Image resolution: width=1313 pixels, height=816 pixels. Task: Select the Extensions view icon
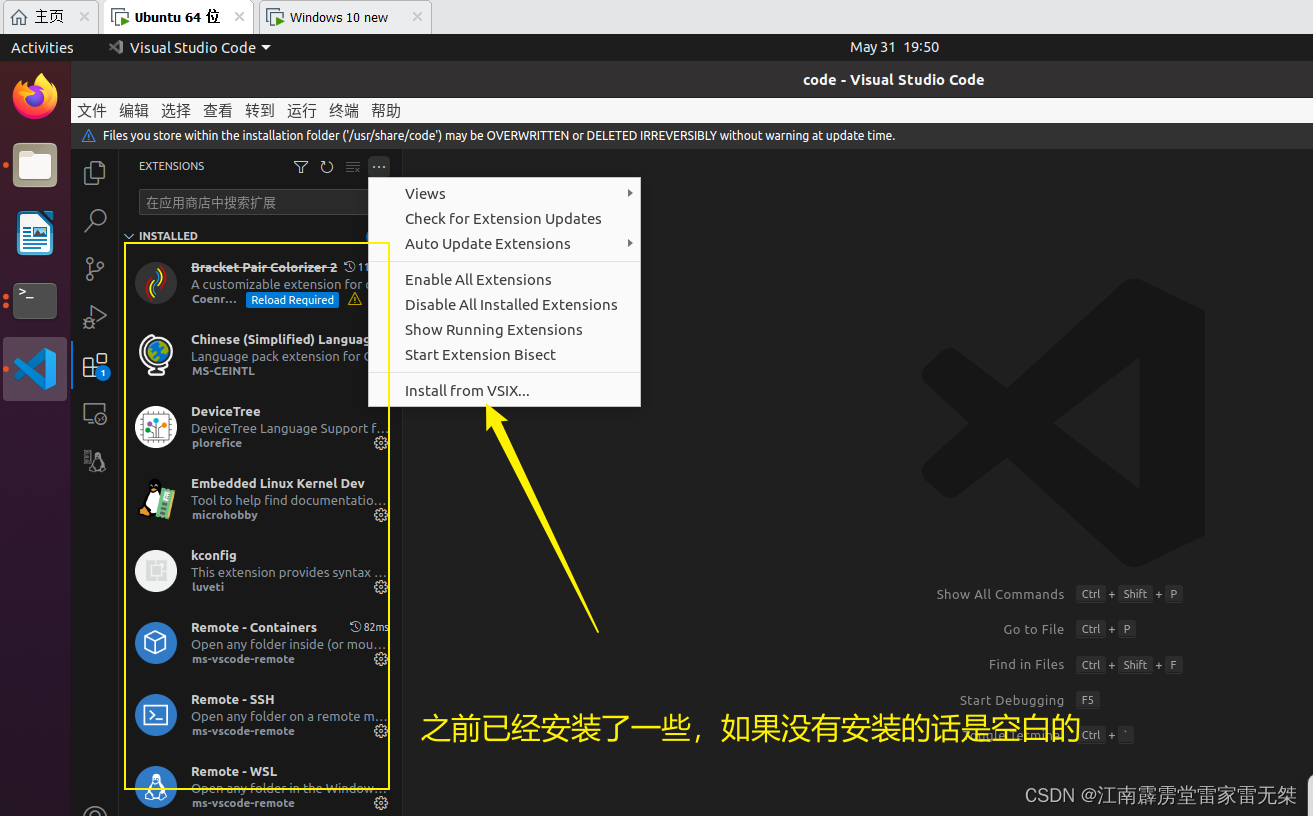pos(95,366)
